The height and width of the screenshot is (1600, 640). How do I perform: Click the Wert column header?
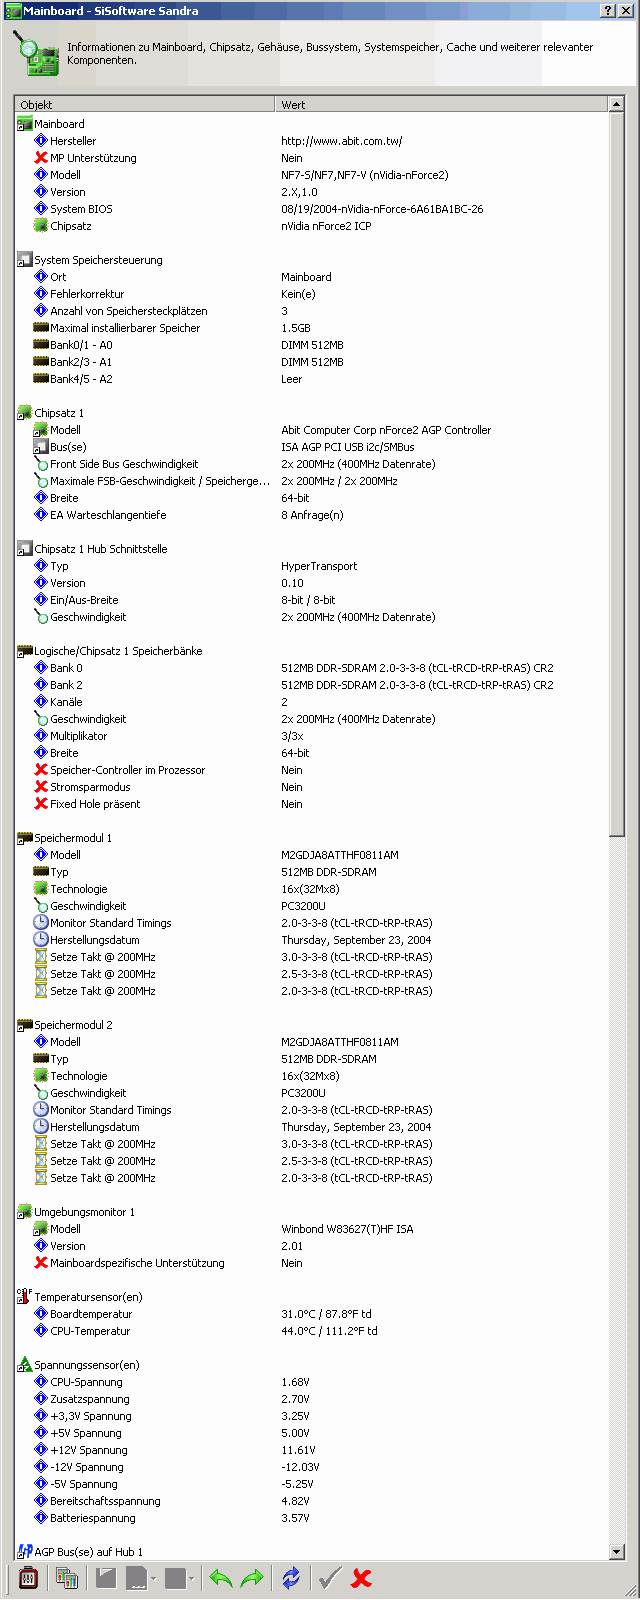coord(441,104)
